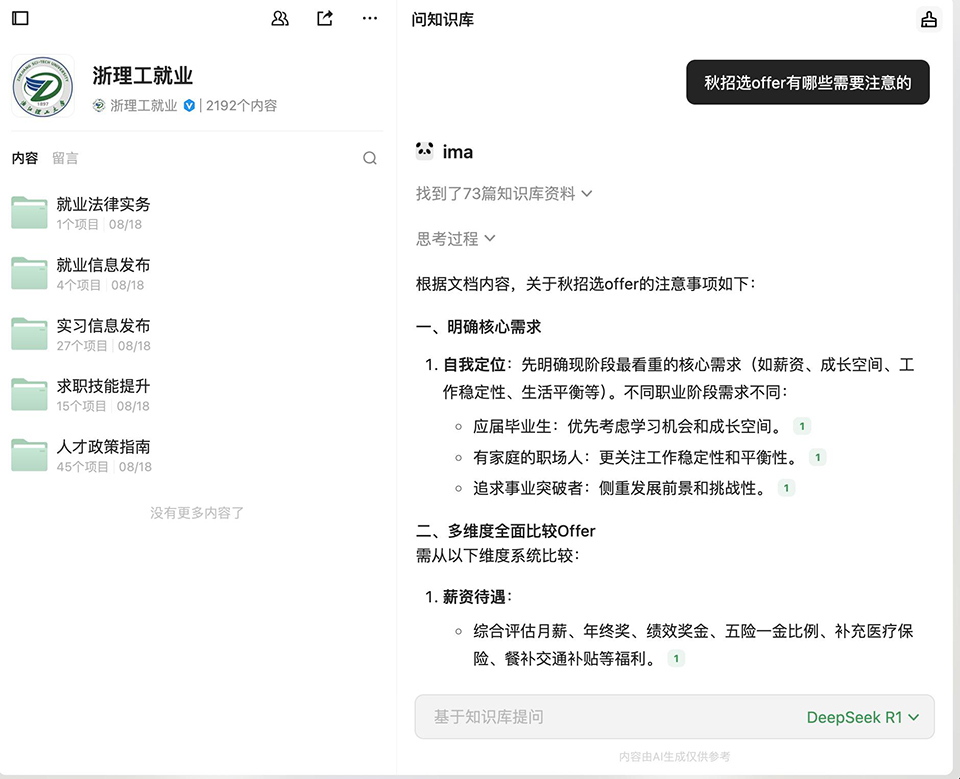Click the ima panda avatar icon

[x=425, y=152]
